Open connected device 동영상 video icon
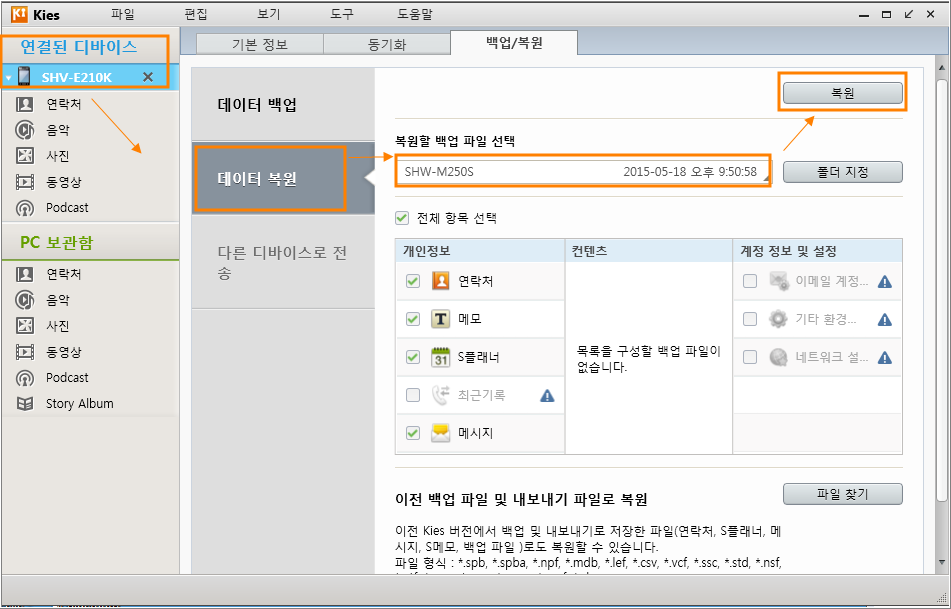Image resolution: width=951 pixels, height=609 pixels. (25, 182)
